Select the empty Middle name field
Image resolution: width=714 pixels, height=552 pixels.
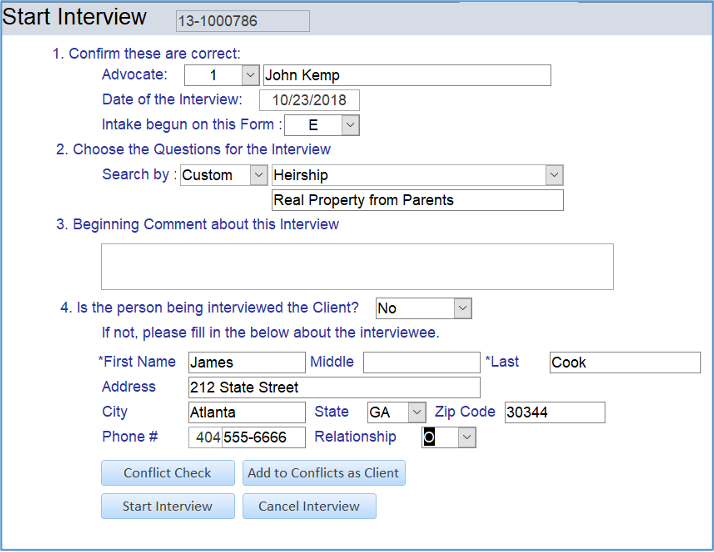421,362
